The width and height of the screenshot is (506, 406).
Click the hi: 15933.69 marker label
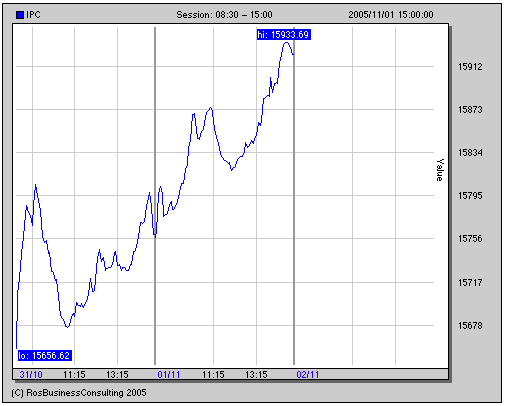coord(284,35)
